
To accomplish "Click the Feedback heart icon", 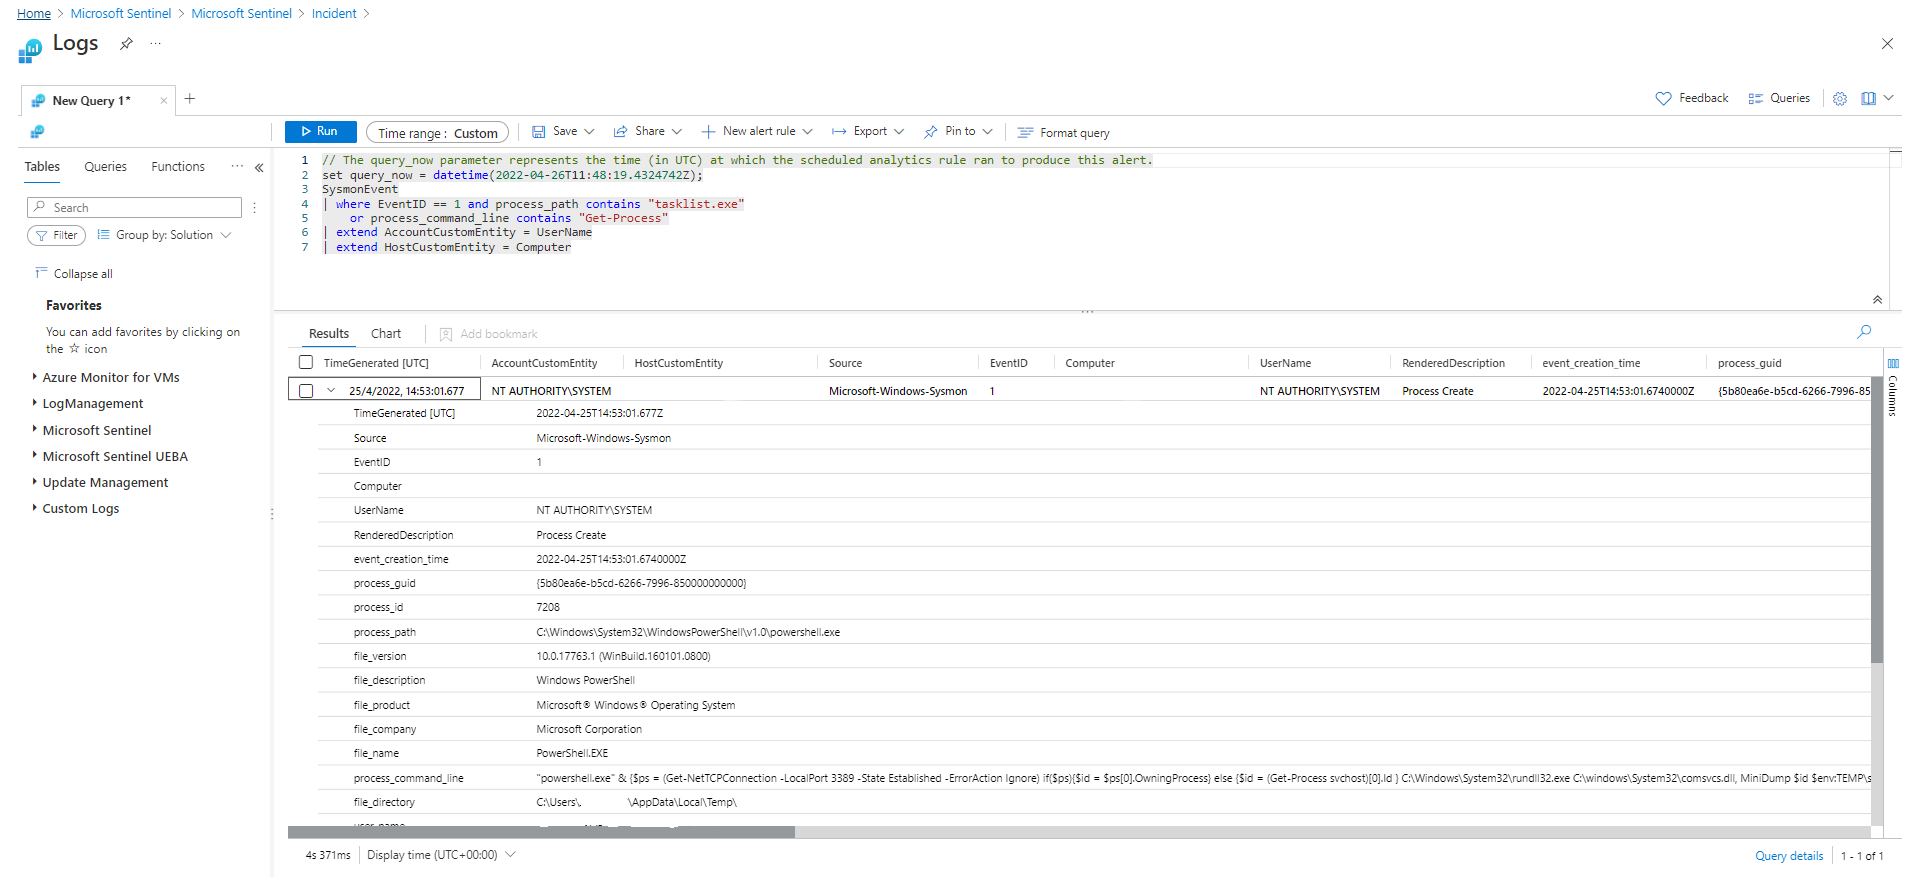I will (1663, 99).
